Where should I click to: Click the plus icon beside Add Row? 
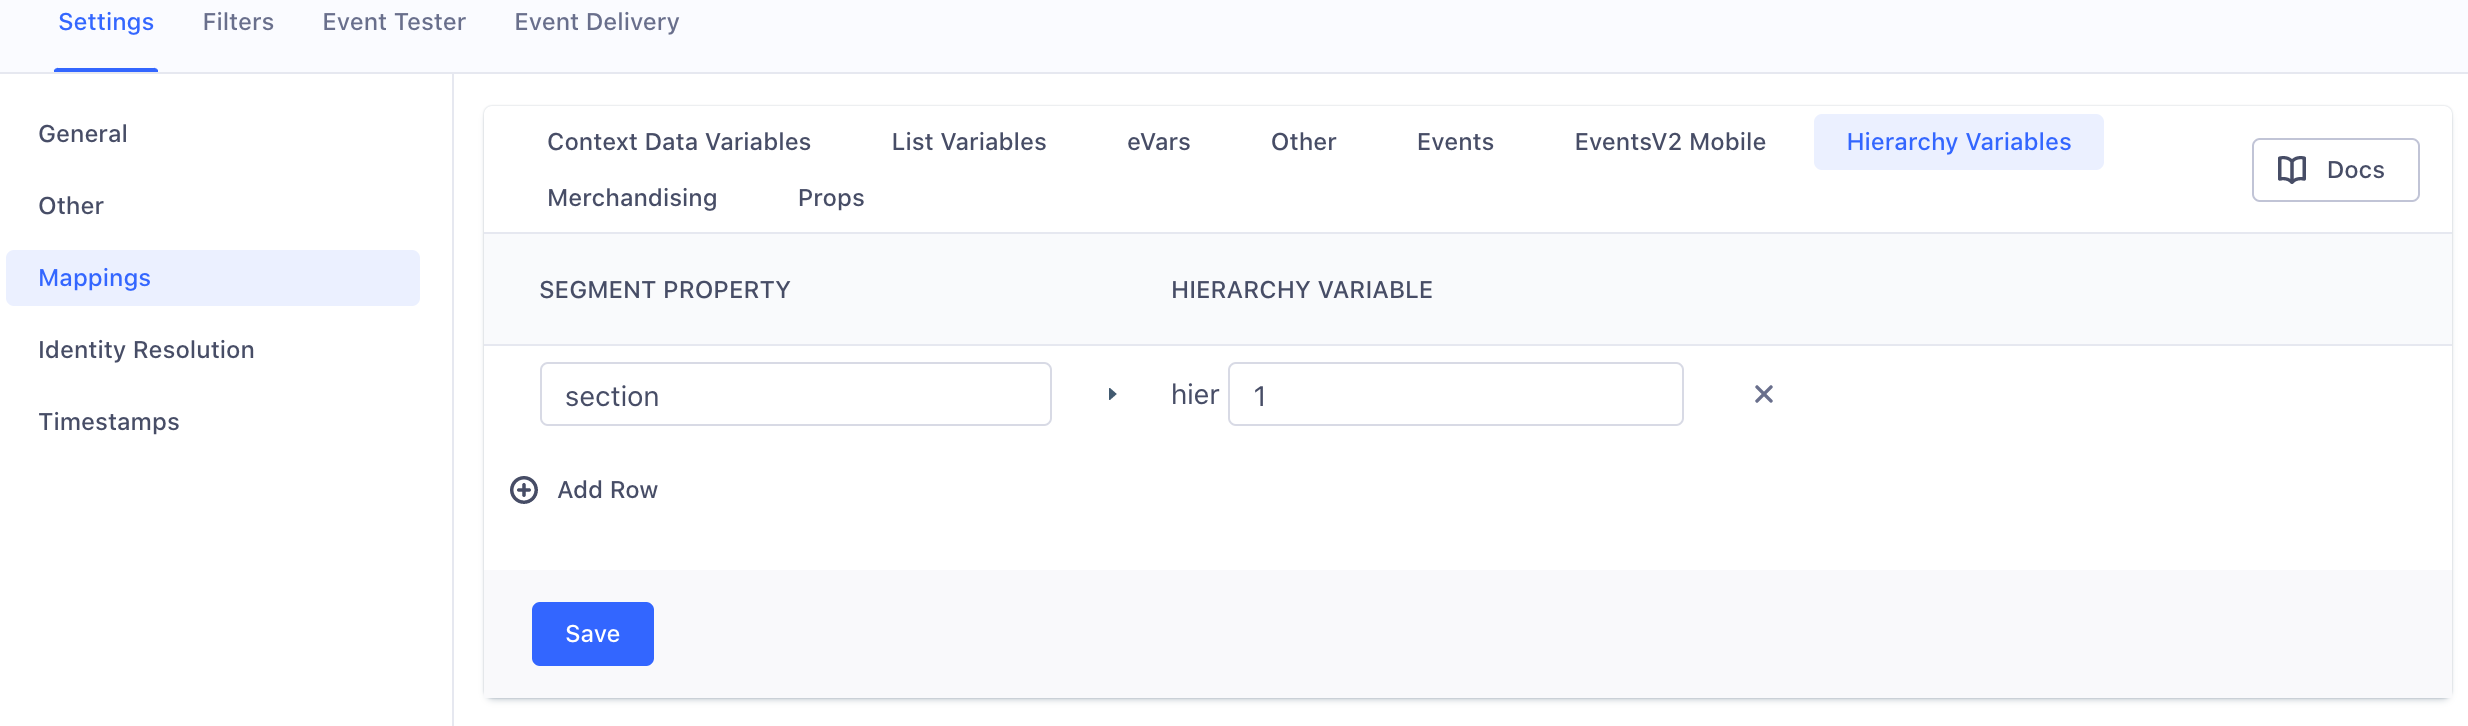tap(524, 490)
